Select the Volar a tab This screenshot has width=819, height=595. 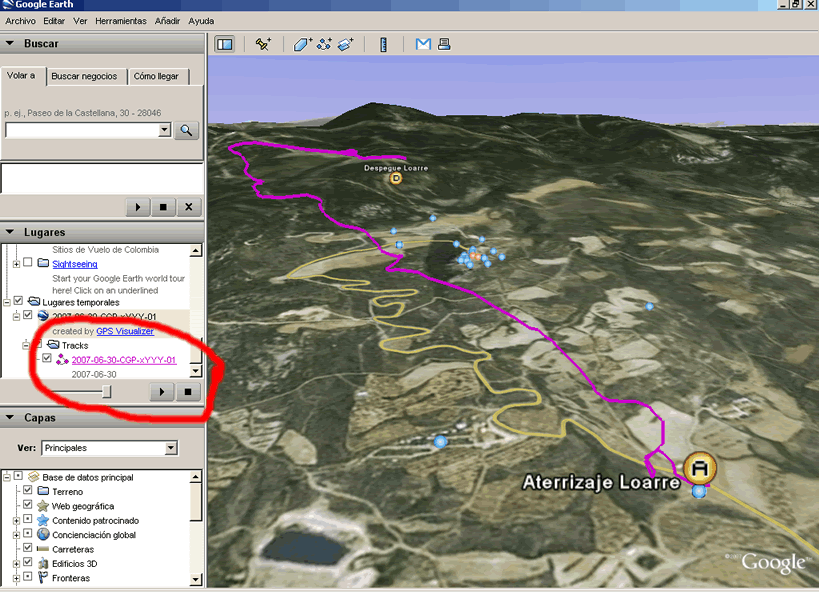click(23, 75)
